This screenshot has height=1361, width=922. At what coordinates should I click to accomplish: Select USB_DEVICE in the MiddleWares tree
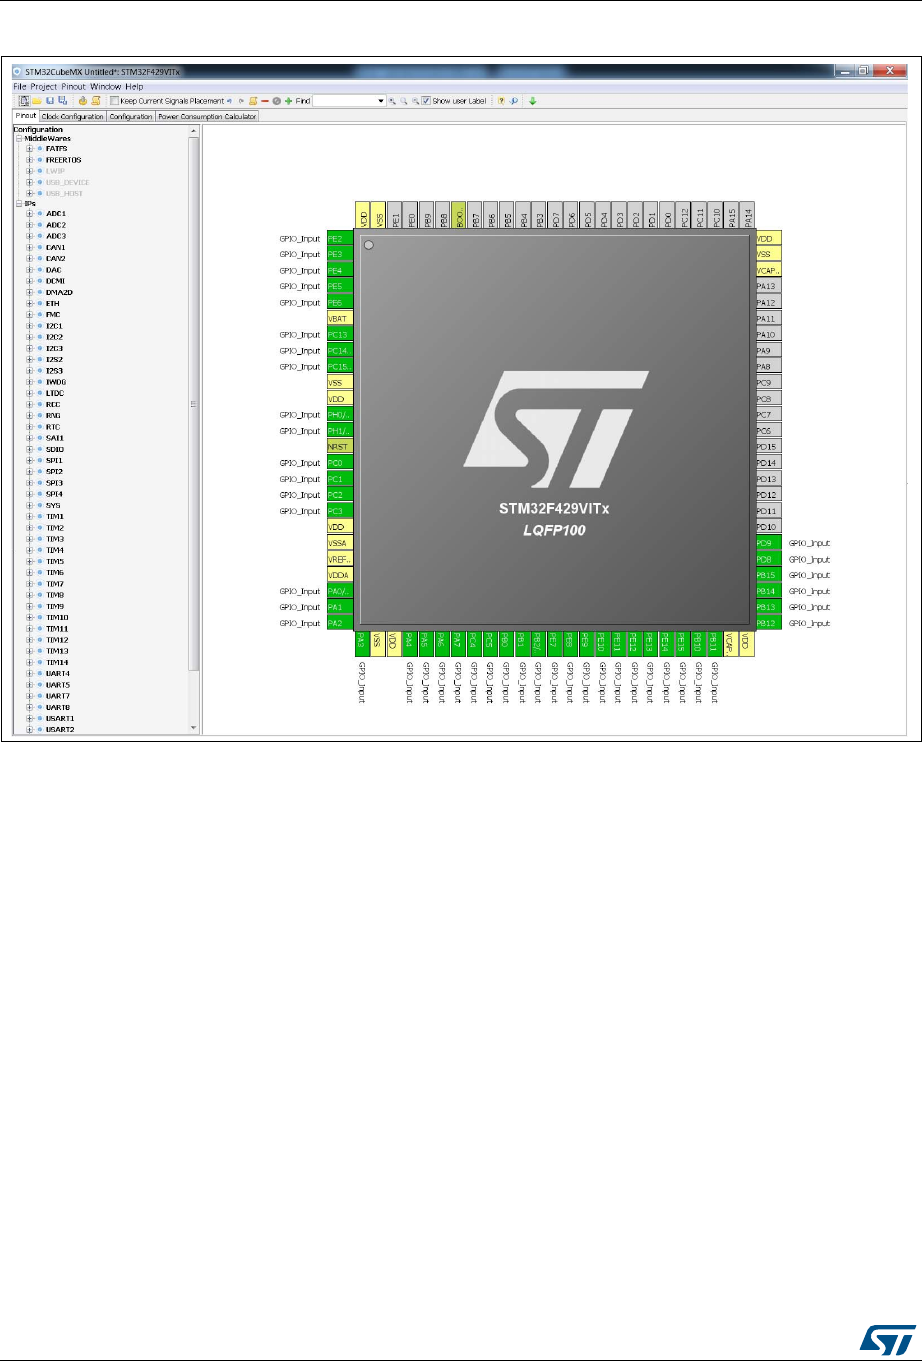[68, 182]
